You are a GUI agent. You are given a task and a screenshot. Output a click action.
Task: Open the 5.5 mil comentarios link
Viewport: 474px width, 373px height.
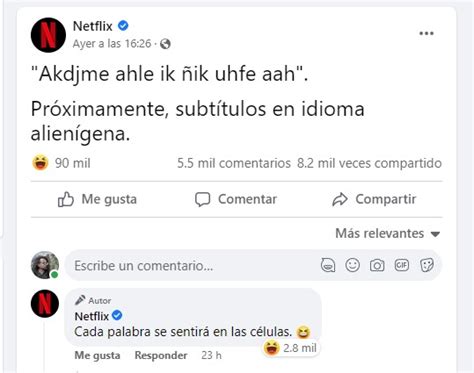pos(234,163)
